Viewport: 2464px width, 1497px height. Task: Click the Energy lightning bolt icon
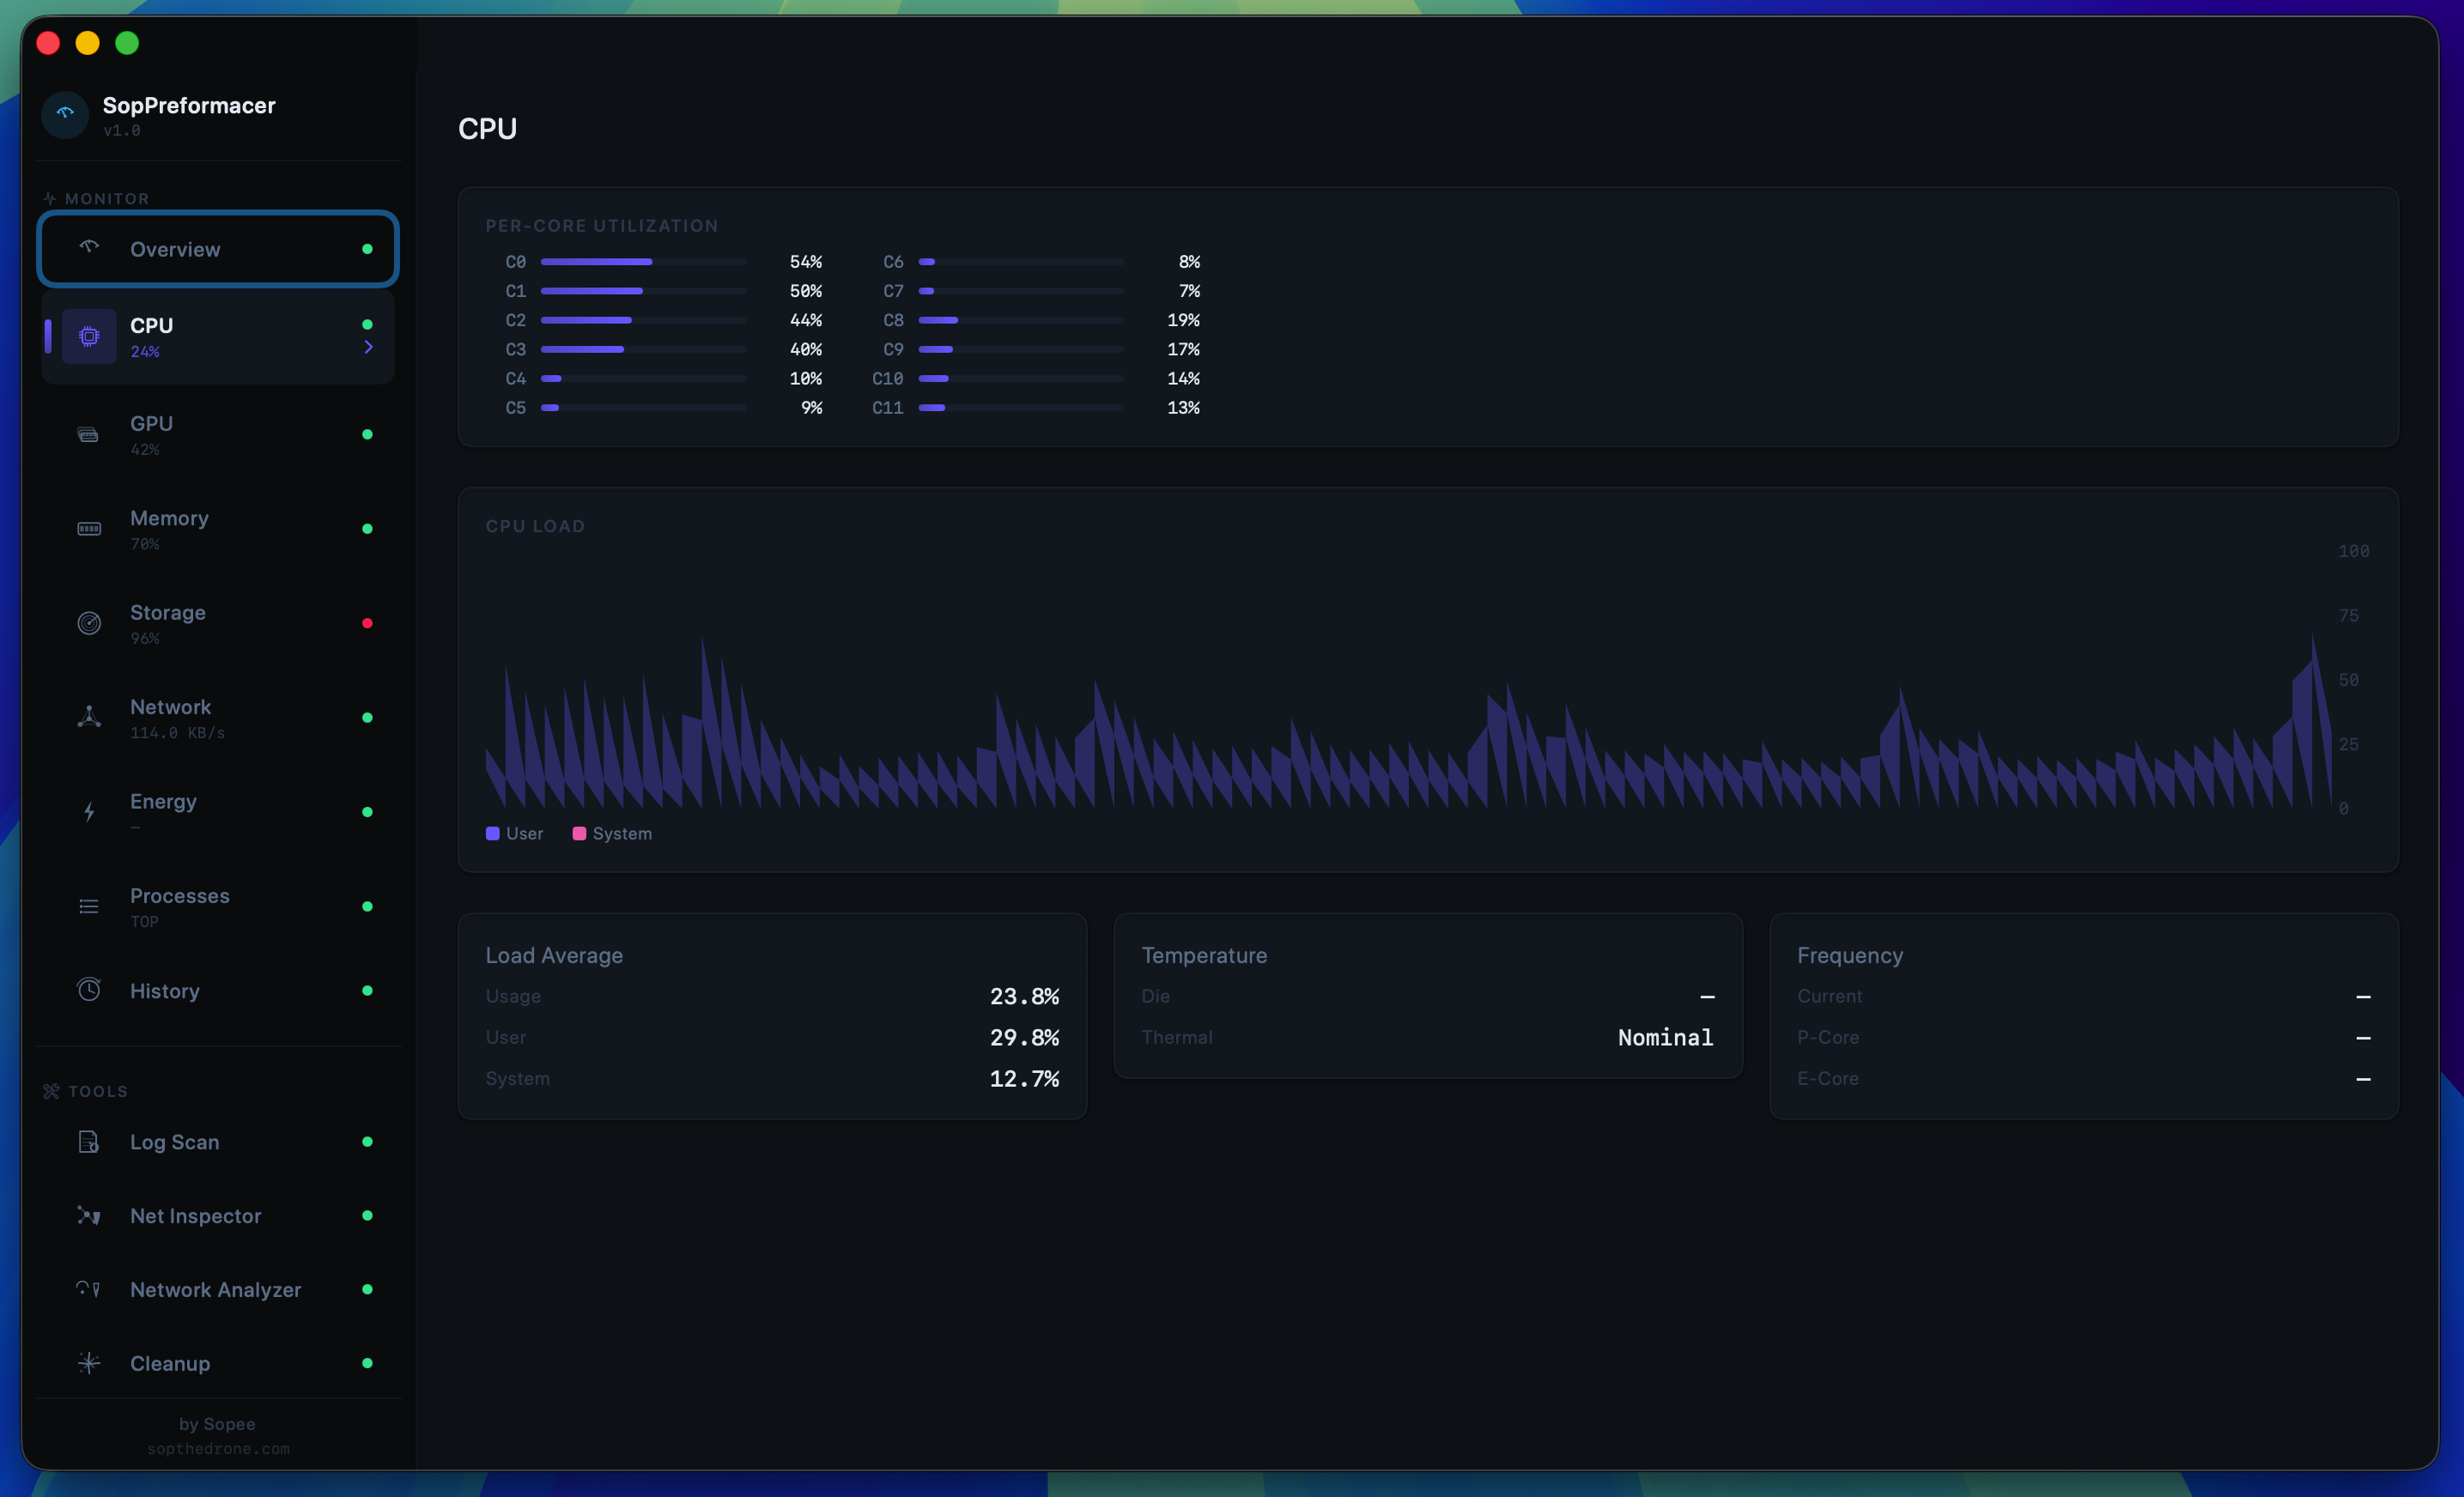click(x=88, y=811)
